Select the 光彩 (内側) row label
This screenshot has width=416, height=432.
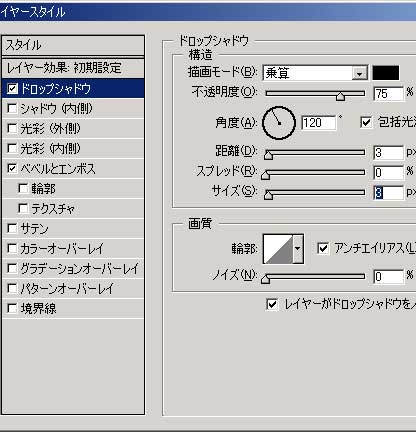[x=50, y=149]
